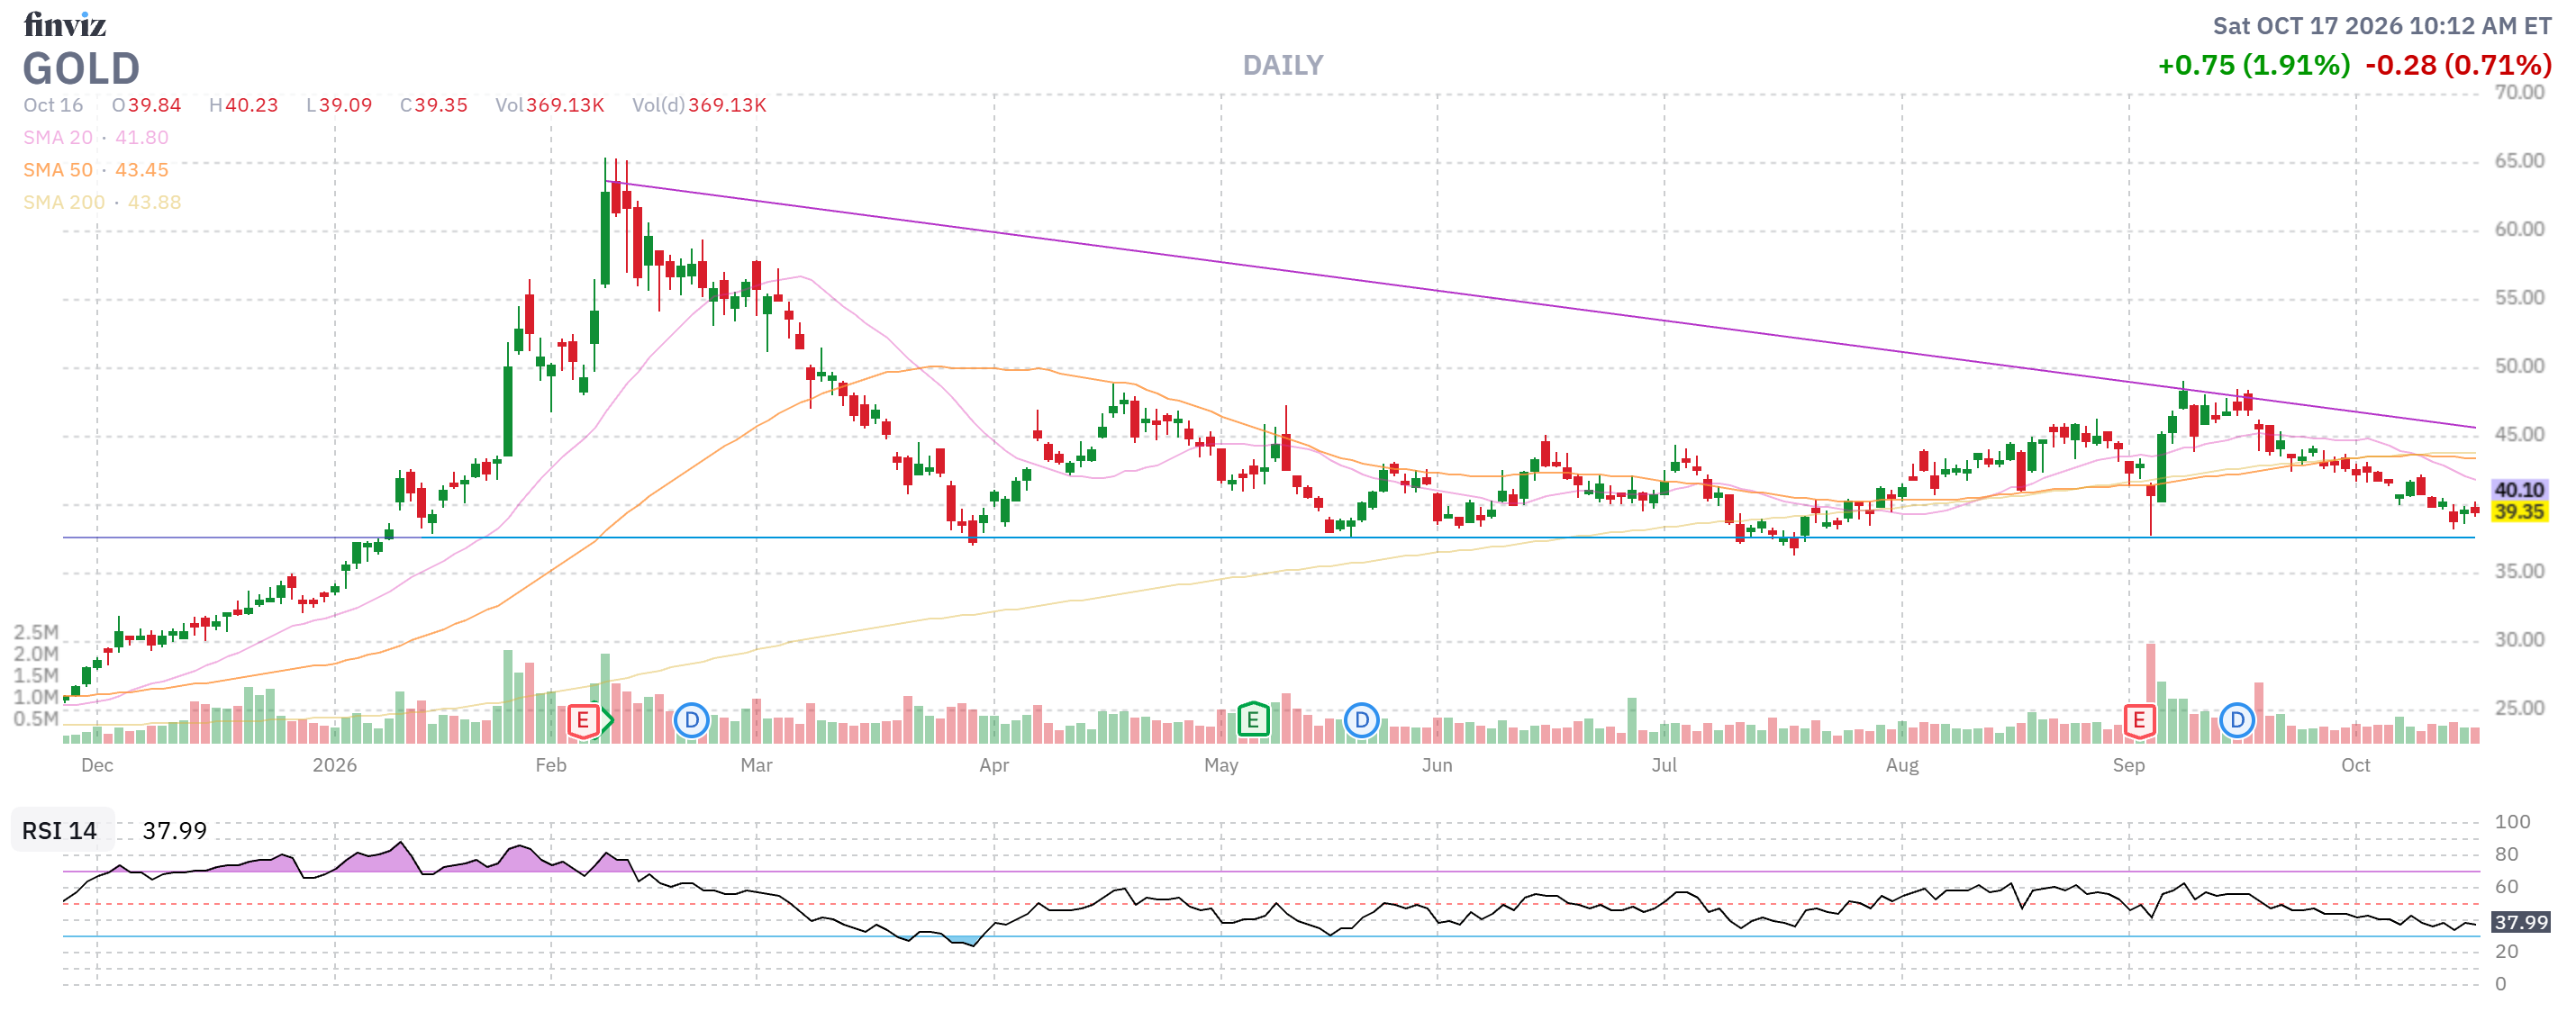The height and width of the screenshot is (1012, 2576).
Task: Click the C 39.35 close value
Action: coord(434,106)
